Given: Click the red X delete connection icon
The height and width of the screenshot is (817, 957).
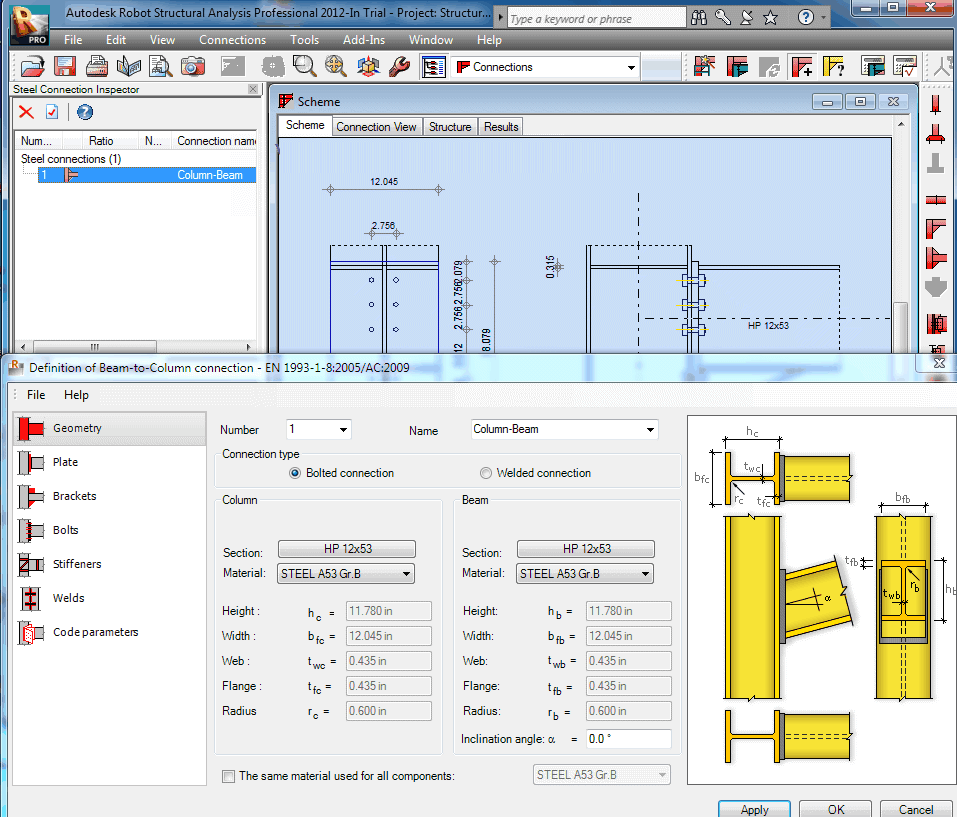Looking at the screenshot, I should coord(26,112).
